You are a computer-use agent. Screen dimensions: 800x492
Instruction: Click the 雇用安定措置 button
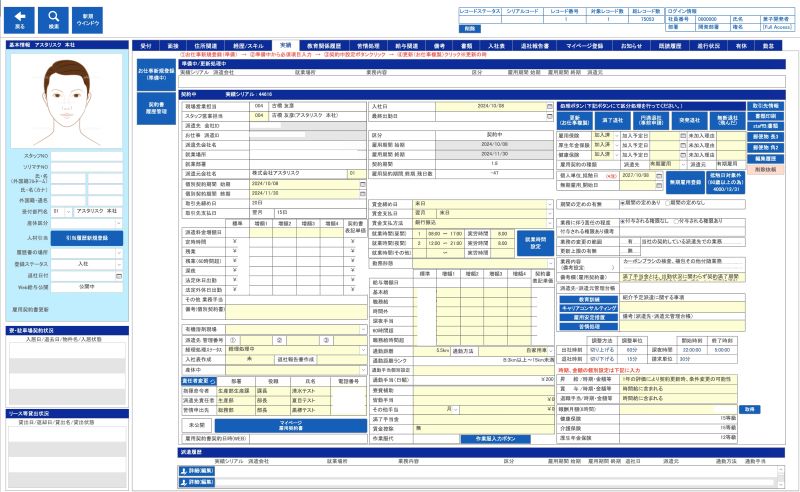pyautogui.click(x=589, y=317)
